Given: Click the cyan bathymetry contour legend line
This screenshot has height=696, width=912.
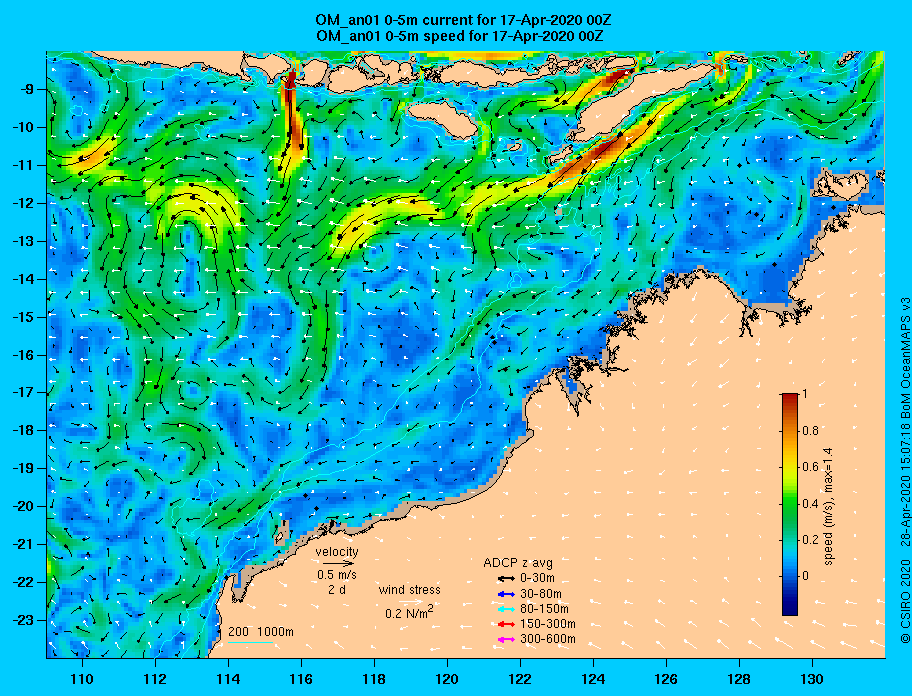Looking at the screenshot, I should (x=250, y=643).
